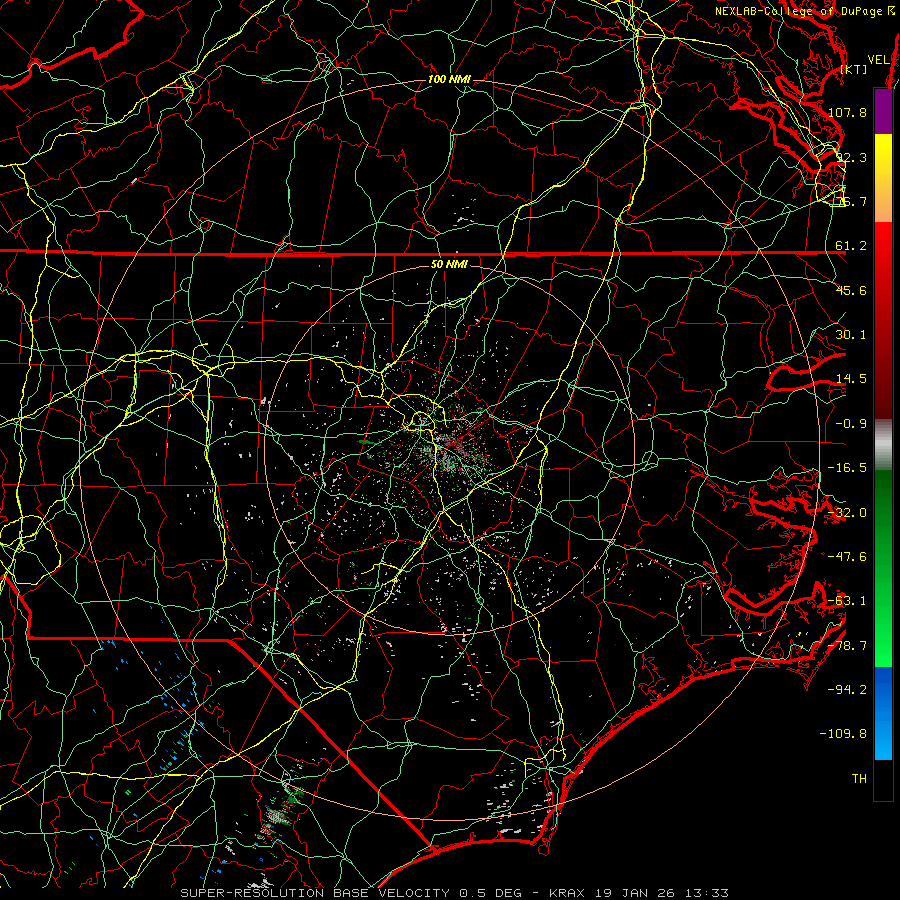Screen dimensions: 900x900
Task: Click the "50 NMI" range ring label
Action: [x=449, y=264]
